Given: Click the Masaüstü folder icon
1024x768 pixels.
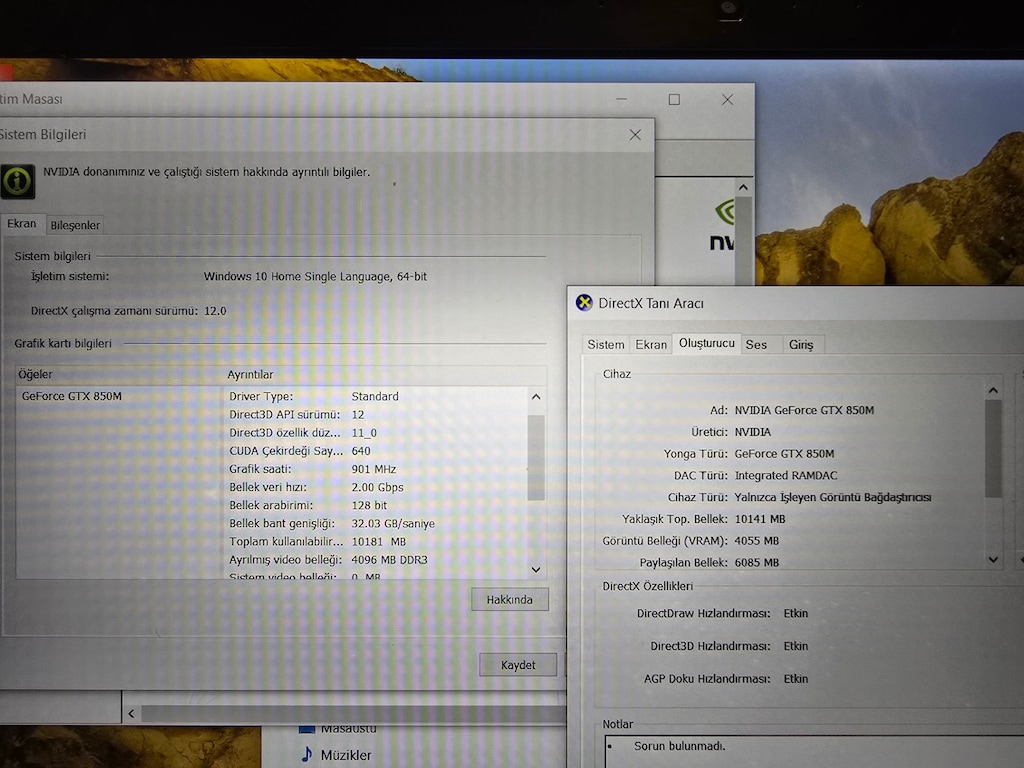Looking at the screenshot, I should [307, 728].
